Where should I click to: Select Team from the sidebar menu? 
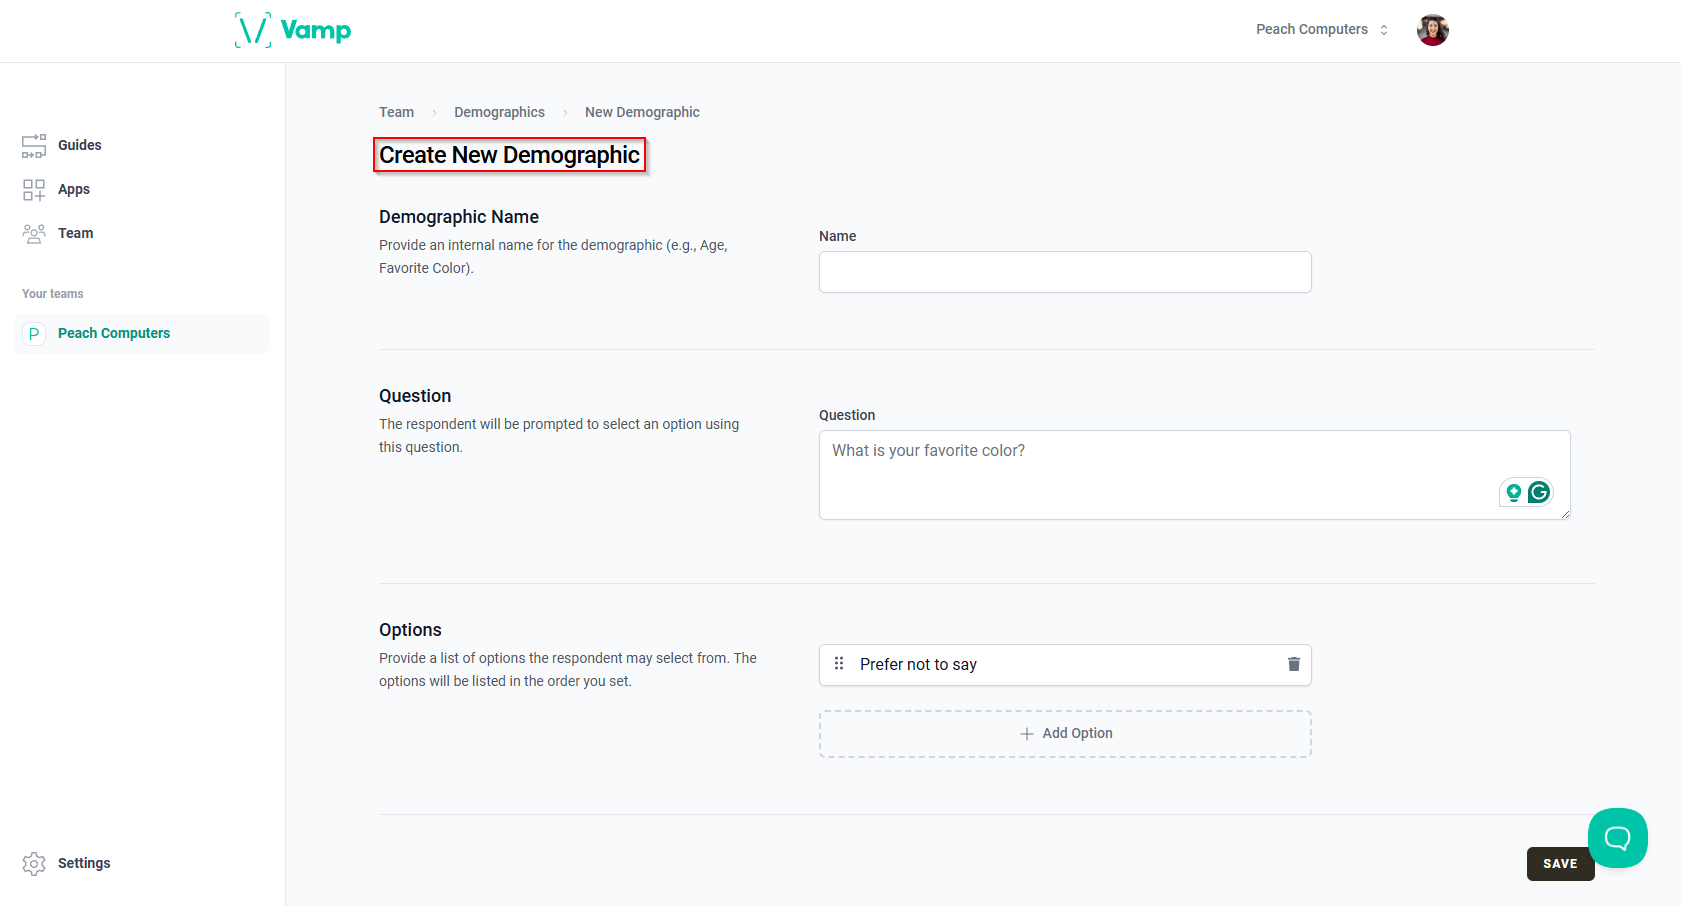click(75, 232)
